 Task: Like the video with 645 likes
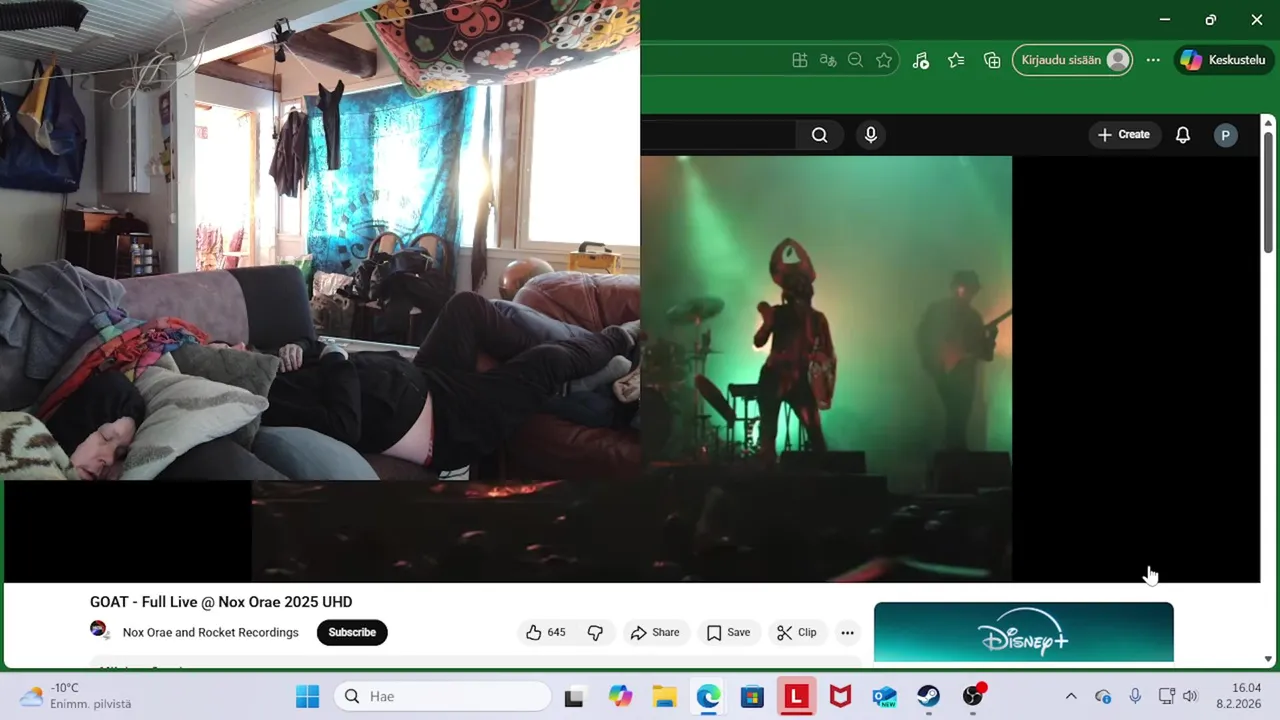coord(545,632)
